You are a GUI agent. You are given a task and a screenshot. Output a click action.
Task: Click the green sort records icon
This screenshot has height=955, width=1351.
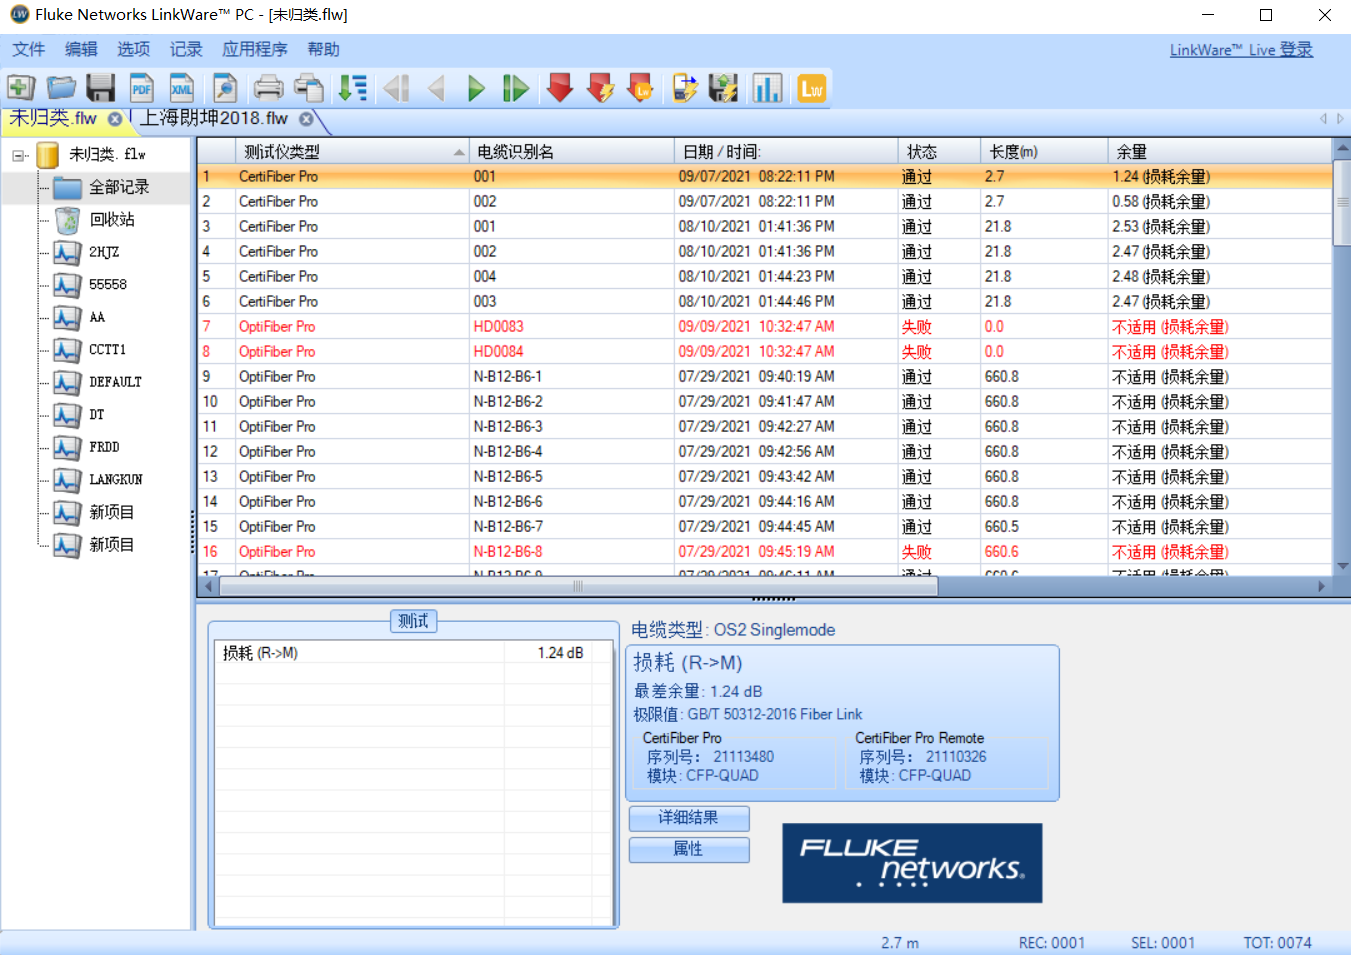point(352,88)
